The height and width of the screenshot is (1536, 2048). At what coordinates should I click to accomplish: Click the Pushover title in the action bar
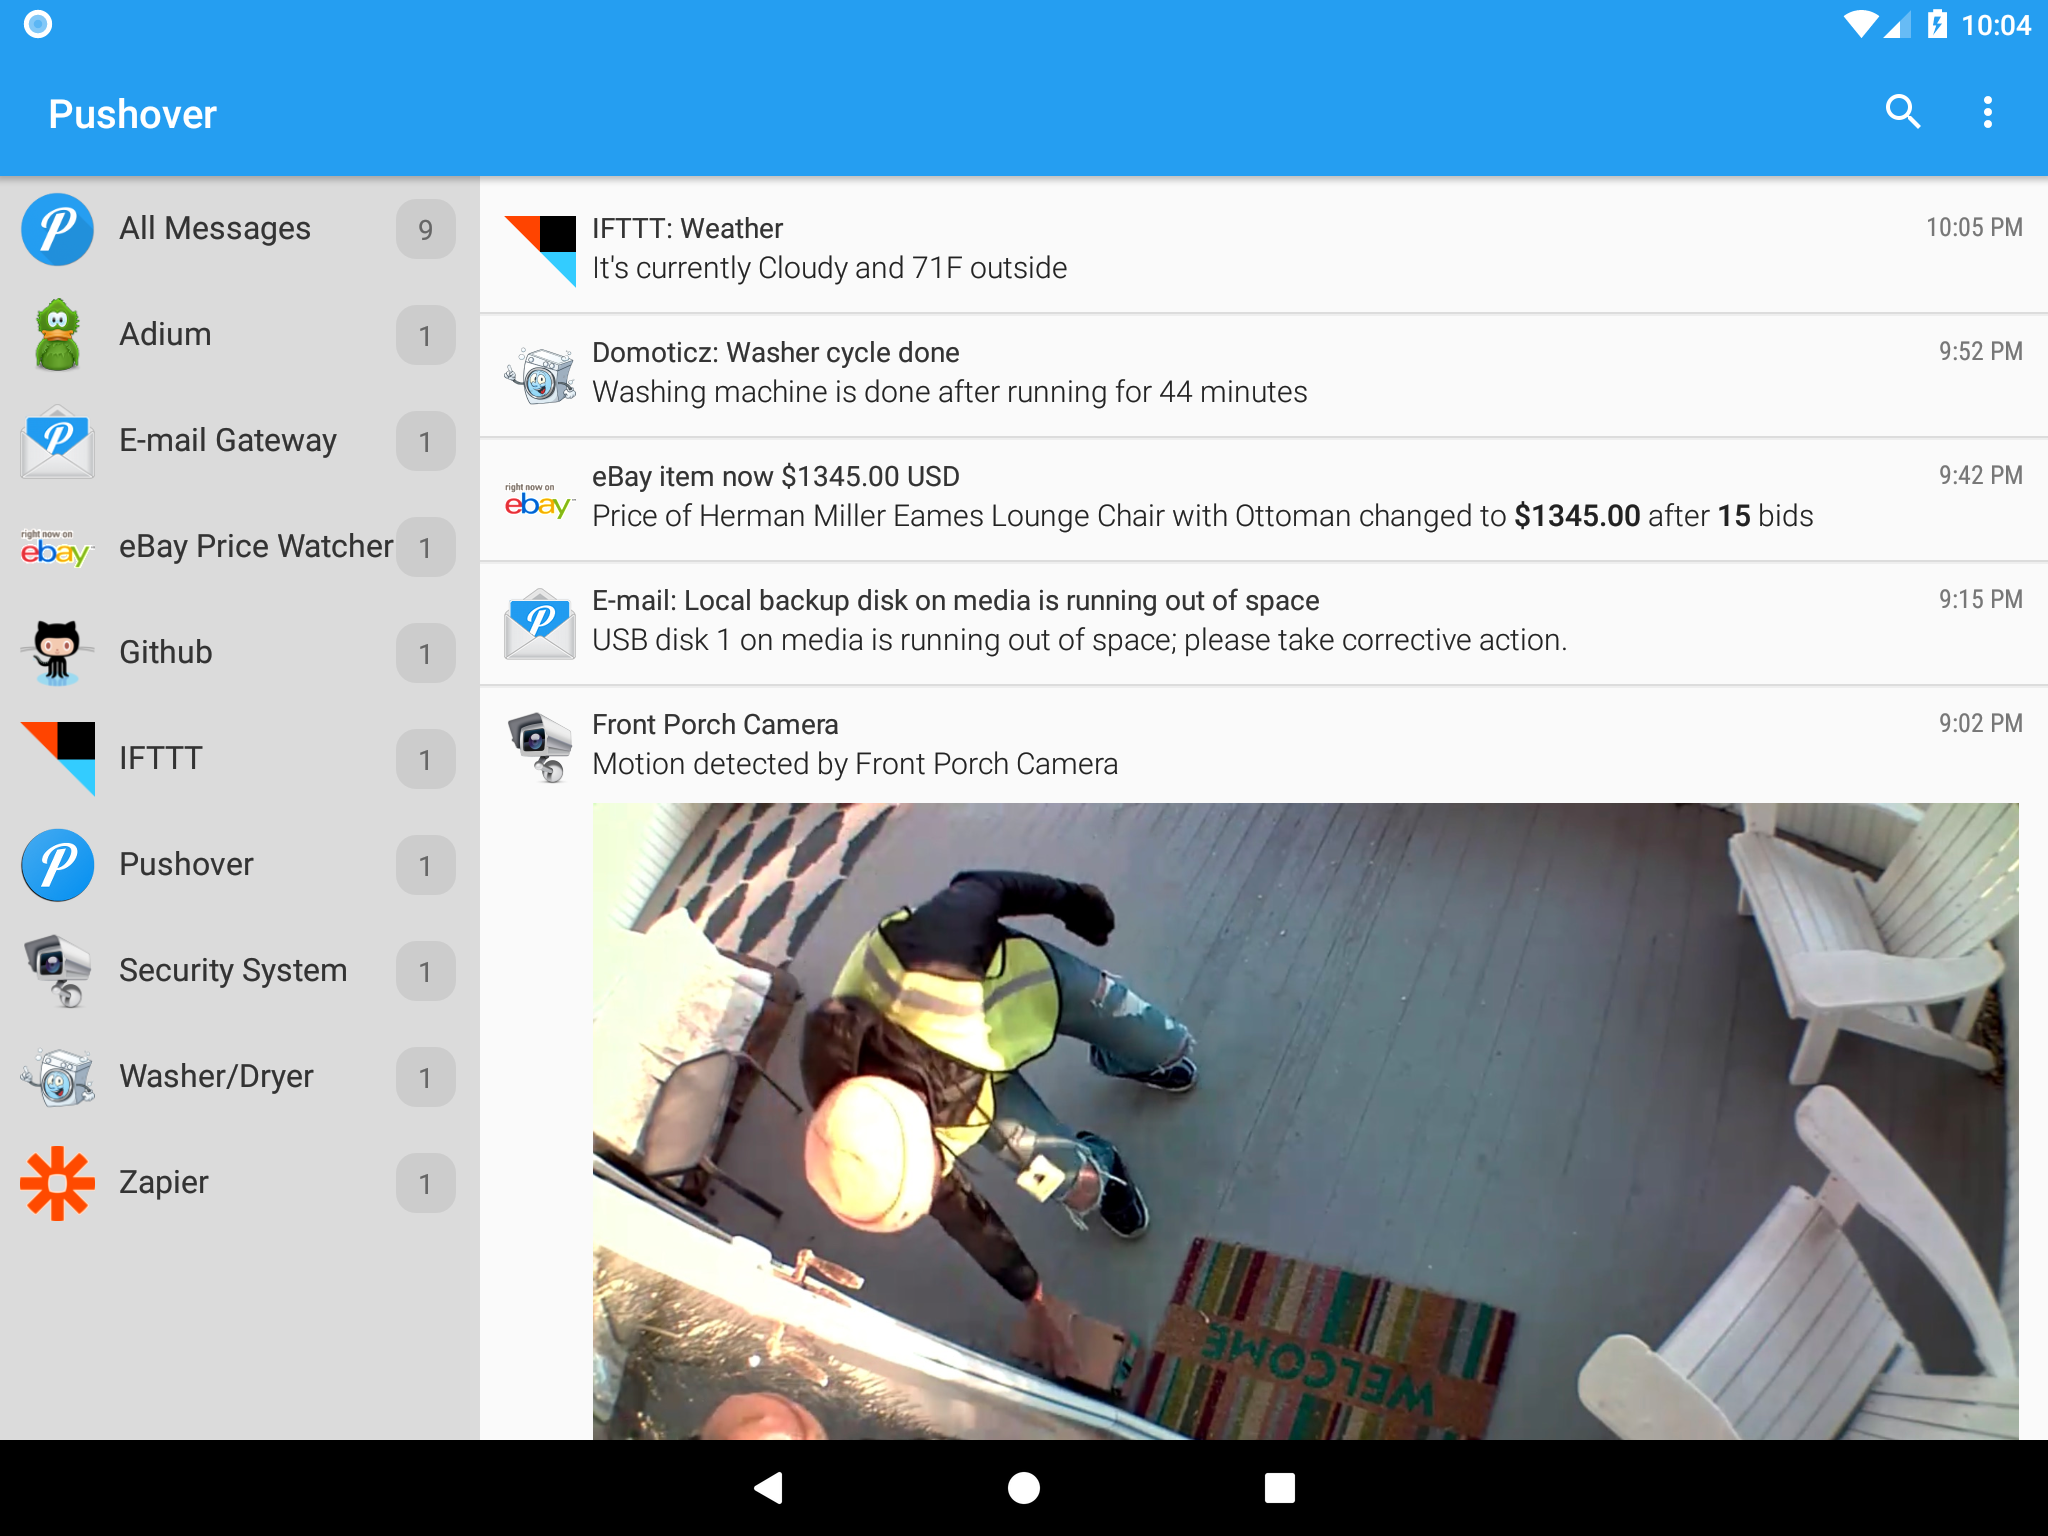point(132,112)
